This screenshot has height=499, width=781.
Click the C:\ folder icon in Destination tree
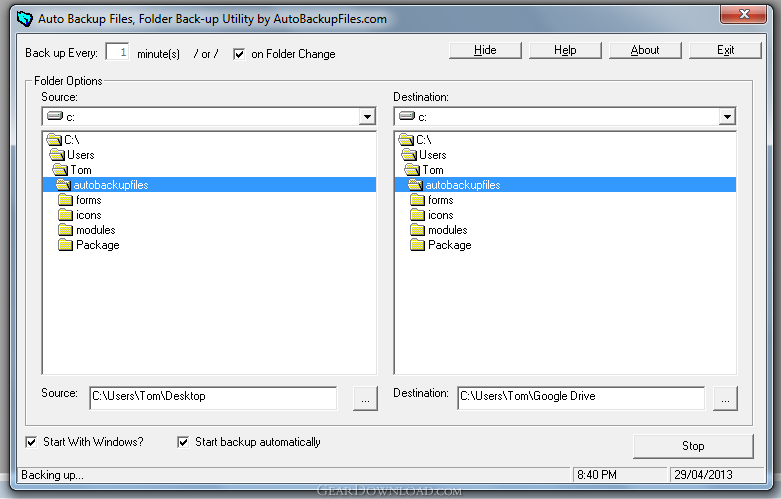coord(406,139)
